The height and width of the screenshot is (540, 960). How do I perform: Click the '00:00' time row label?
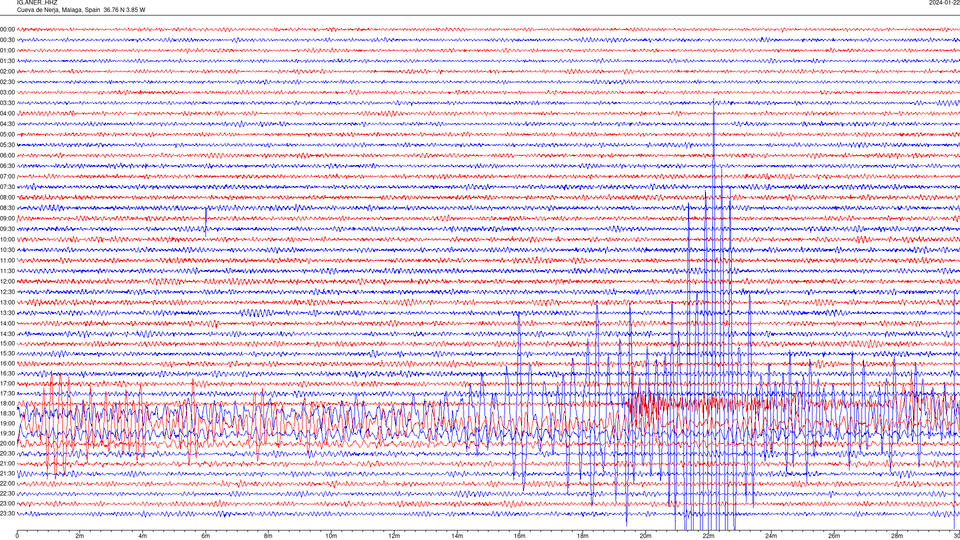tap(7, 29)
